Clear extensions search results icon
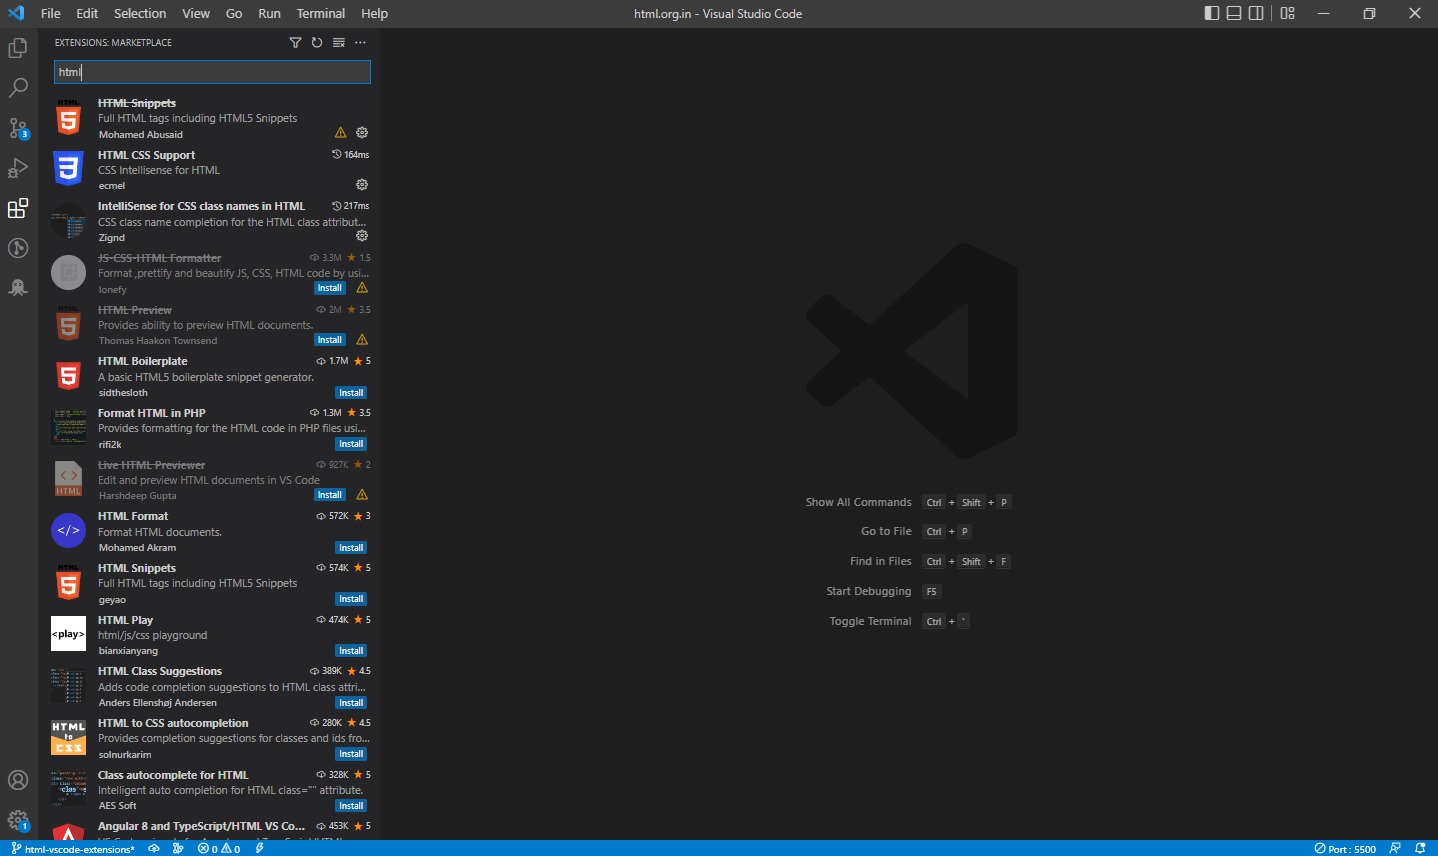The image size is (1438, 856). pyautogui.click(x=339, y=43)
